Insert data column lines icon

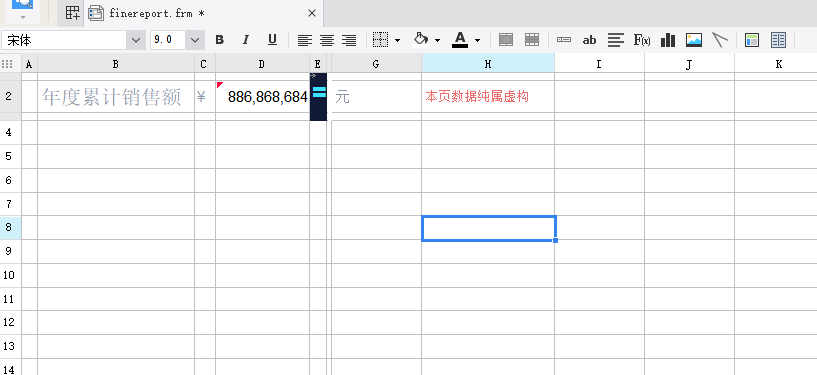coord(616,40)
